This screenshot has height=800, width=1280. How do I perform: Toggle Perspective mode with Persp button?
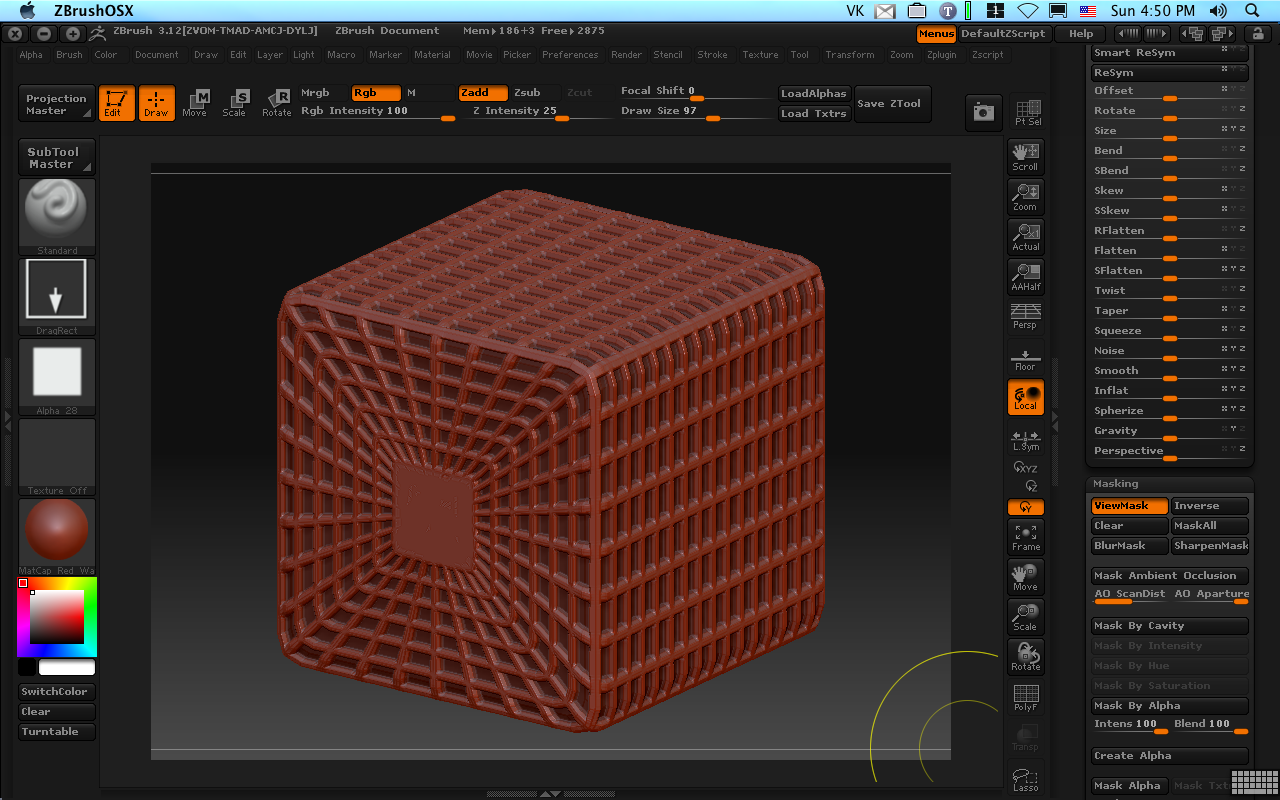1025,317
